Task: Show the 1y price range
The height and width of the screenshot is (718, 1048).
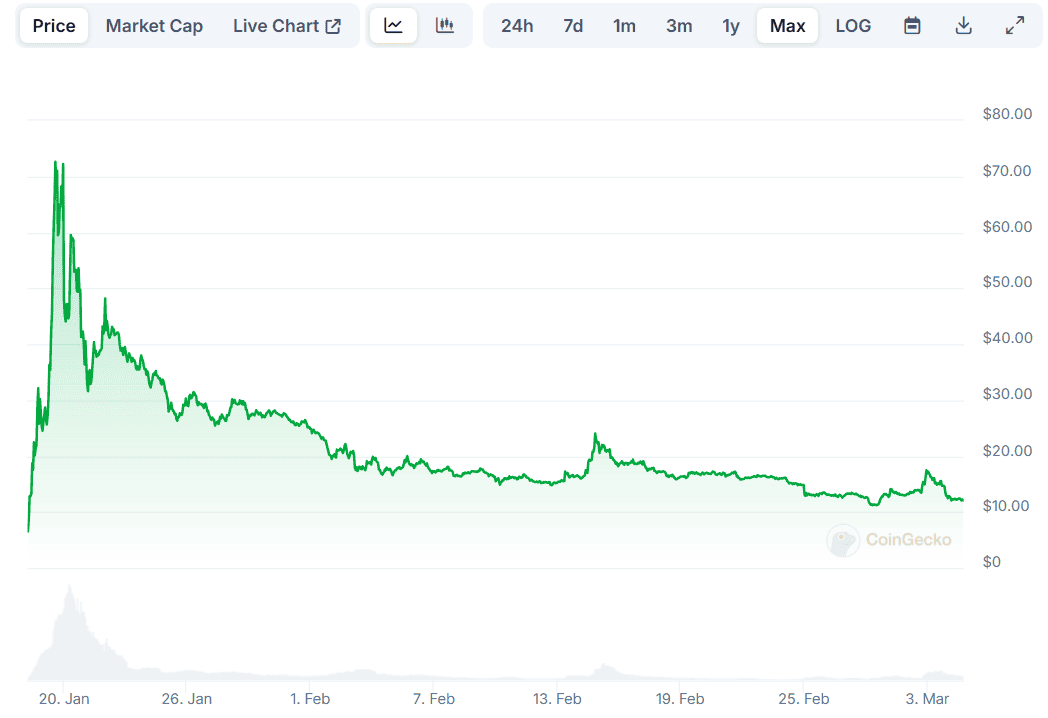Action: [x=731, y=26]
